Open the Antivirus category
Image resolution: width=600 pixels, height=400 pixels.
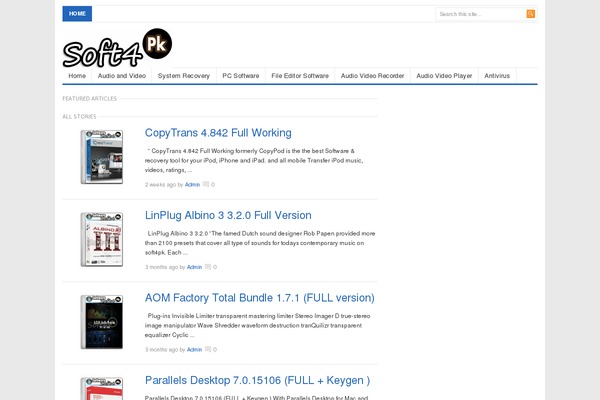[497, 76]
